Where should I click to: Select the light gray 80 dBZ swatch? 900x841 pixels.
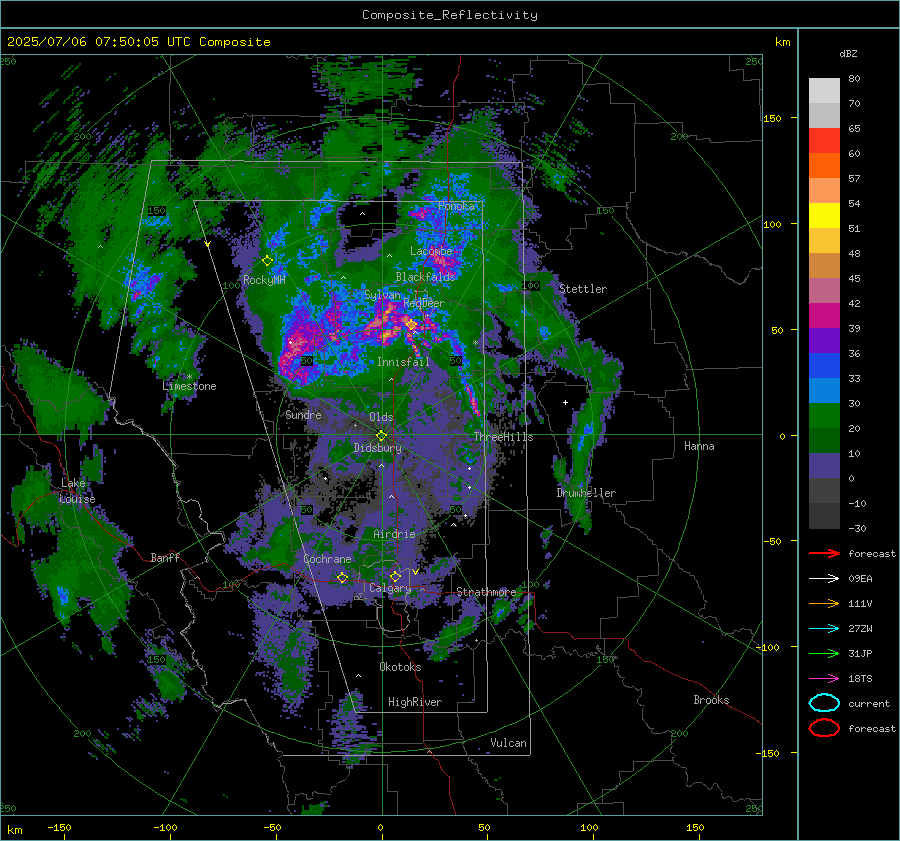(824, 90)
